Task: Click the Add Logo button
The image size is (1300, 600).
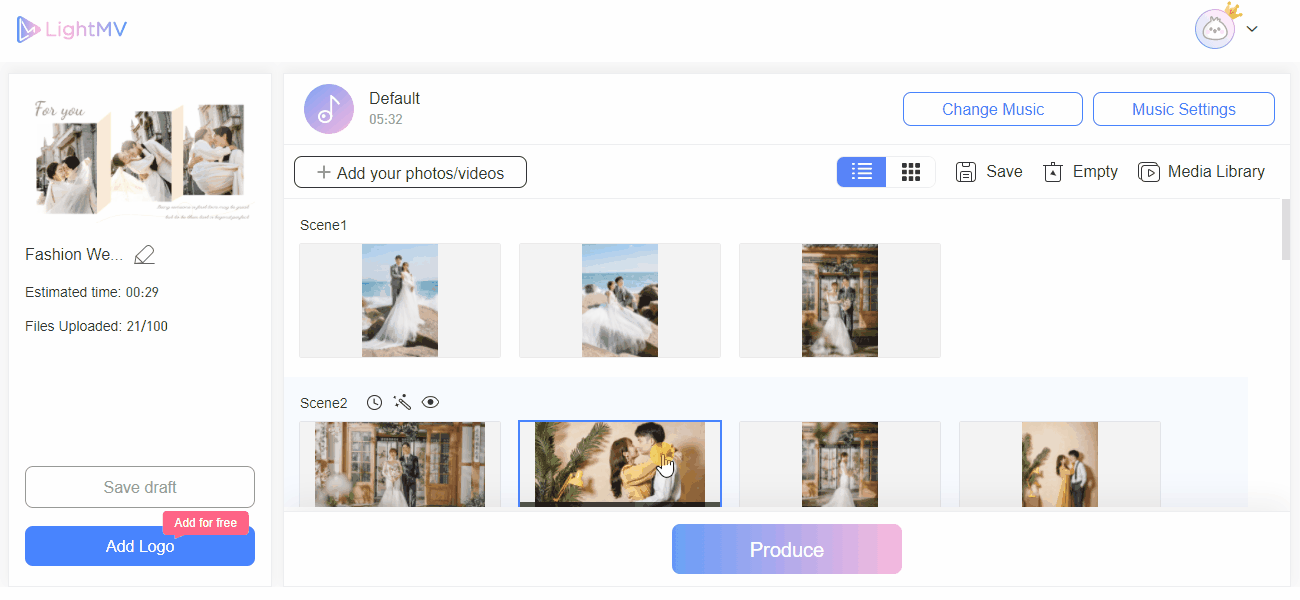Action: 139,546
